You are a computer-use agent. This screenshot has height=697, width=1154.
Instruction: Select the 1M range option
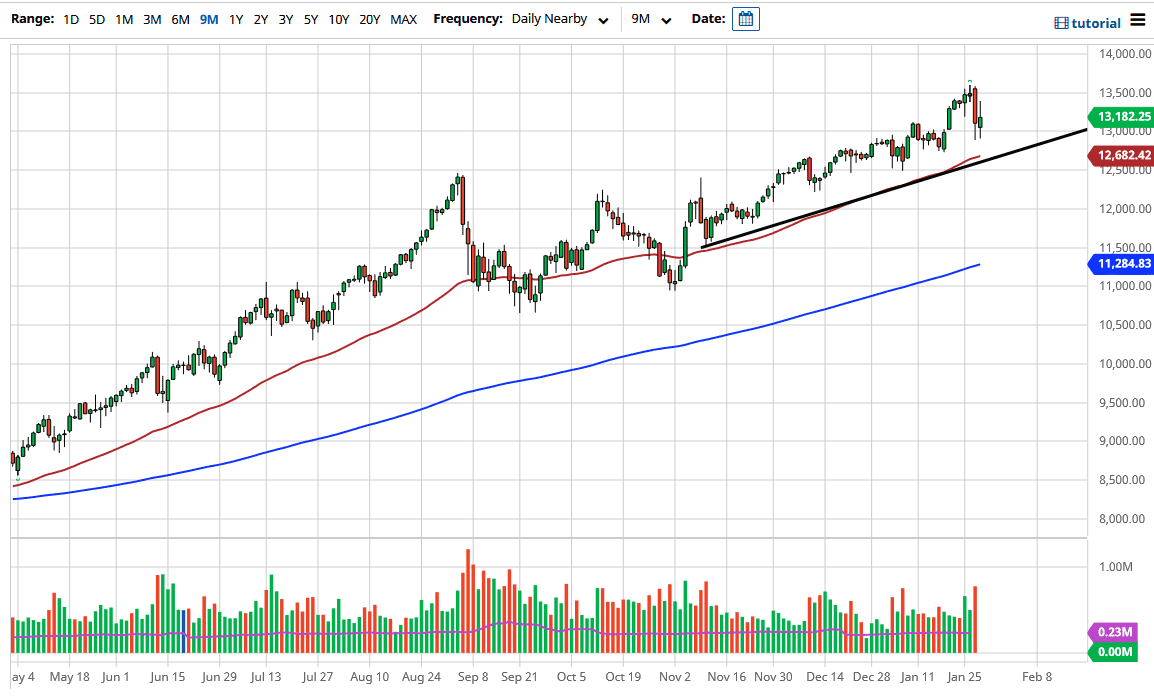coord(123,18)
